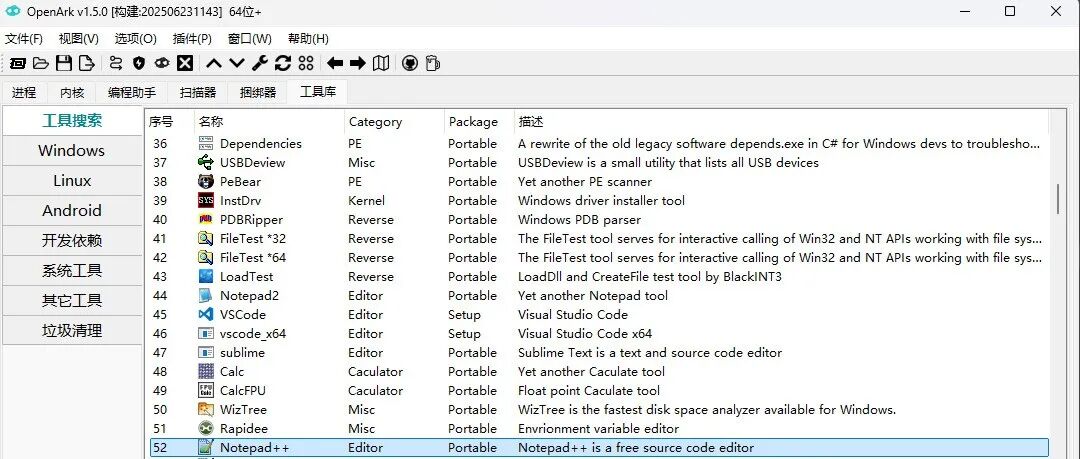The width and height of the screenshot is (1080, 459).
Task: Open the 开发依赖 sidebar category
Action: click(x=72, y=241)
